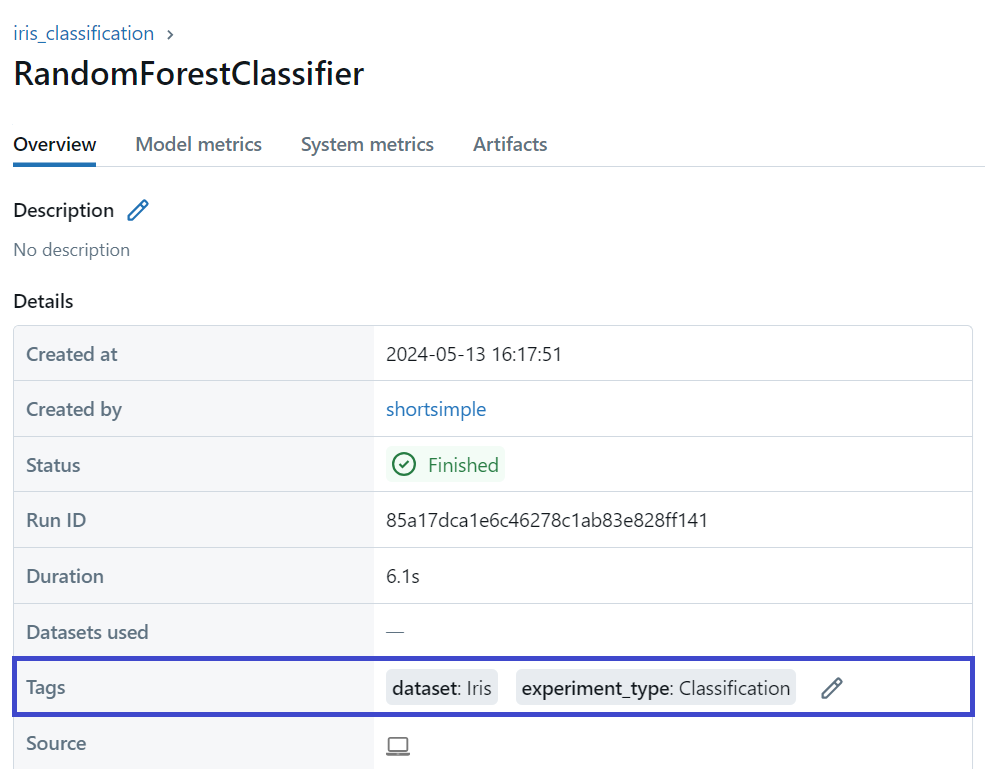
Task: Click the Datasets used dash value
Action: (x=395, y=632)
